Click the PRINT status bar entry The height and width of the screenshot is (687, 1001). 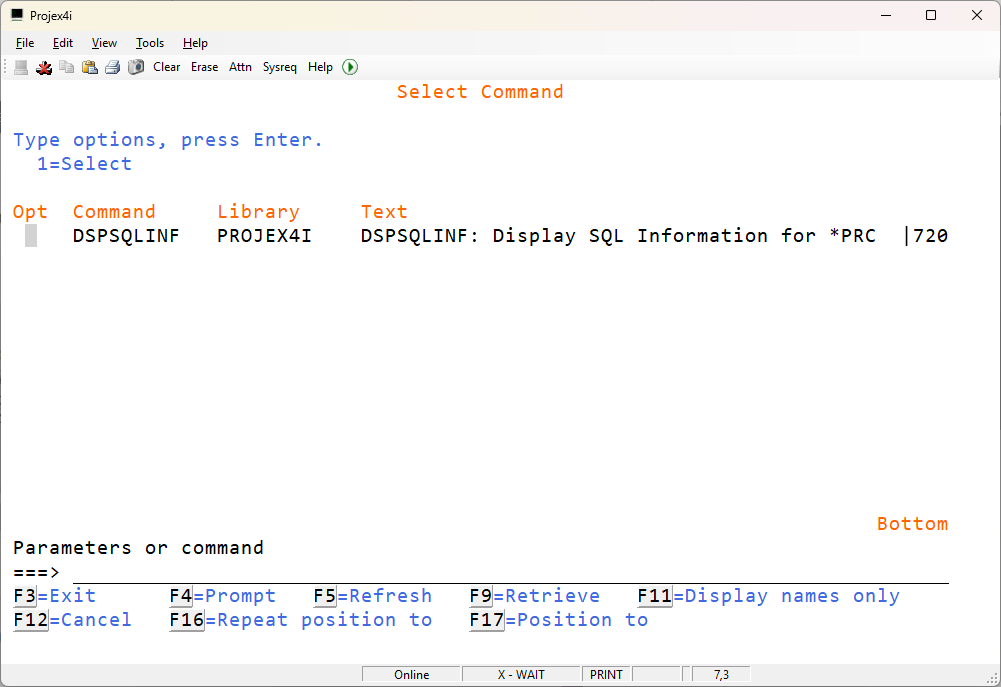pos(606,675)
